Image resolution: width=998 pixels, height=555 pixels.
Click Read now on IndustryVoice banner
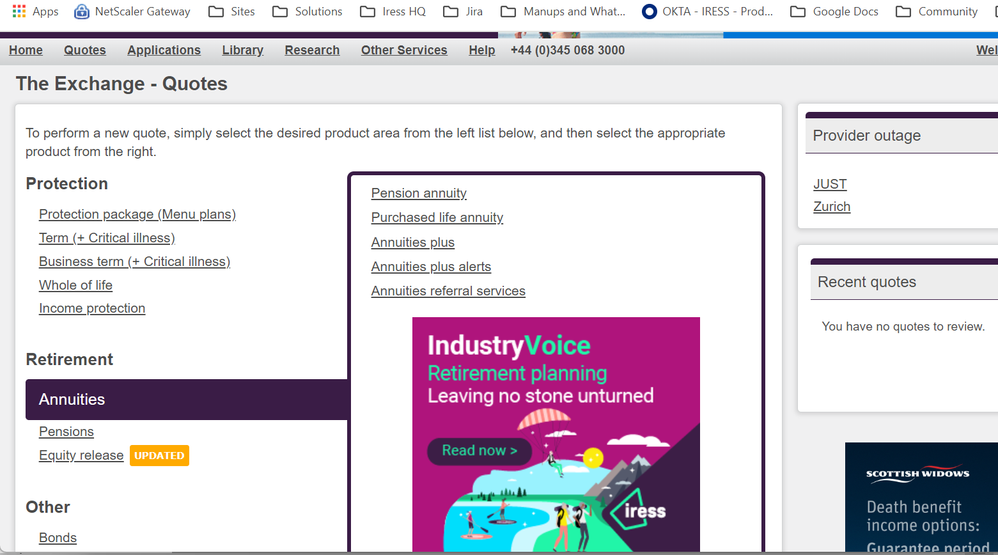coord(479,451)
